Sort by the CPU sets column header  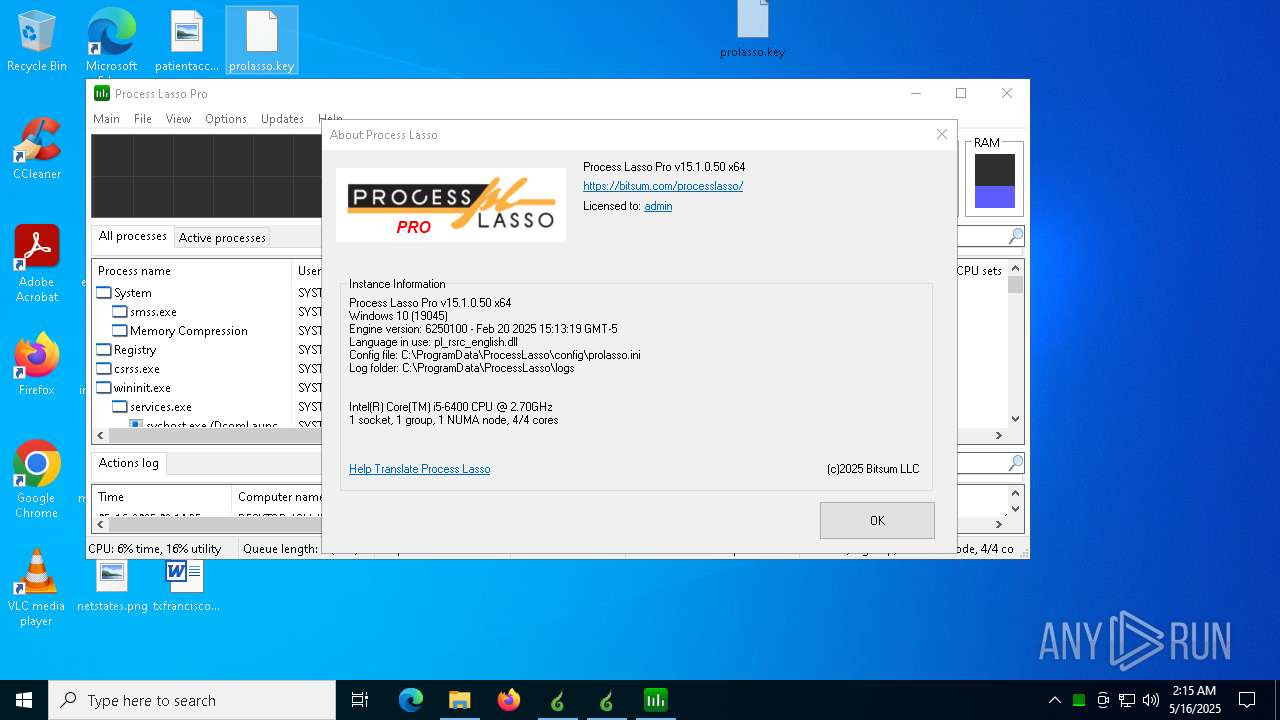pos(980,271)
